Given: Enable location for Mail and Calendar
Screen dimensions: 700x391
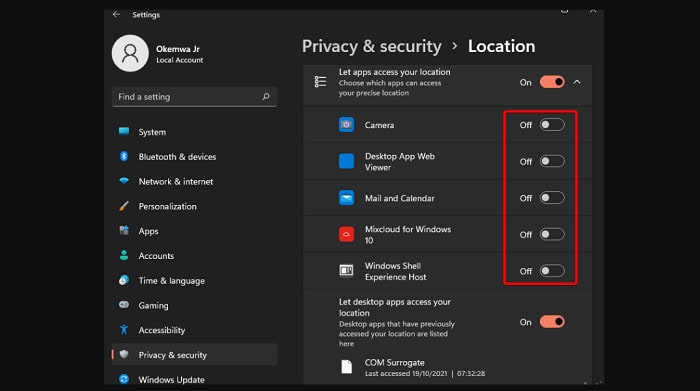Looking at the screenshot, I should (x=552, y=198).
